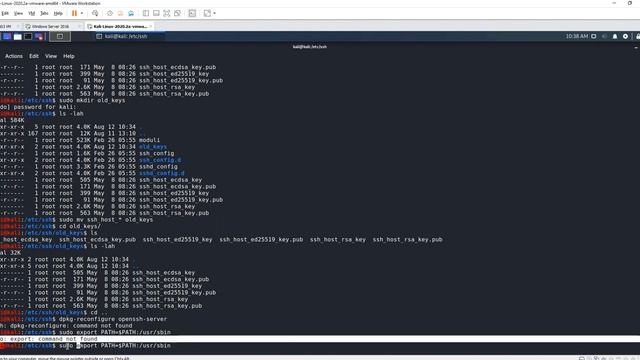Image resolution: width=640 pixels, height=360 pixels.
Task: Close the Windows Server 2016 tab
Action: [79, 26]
